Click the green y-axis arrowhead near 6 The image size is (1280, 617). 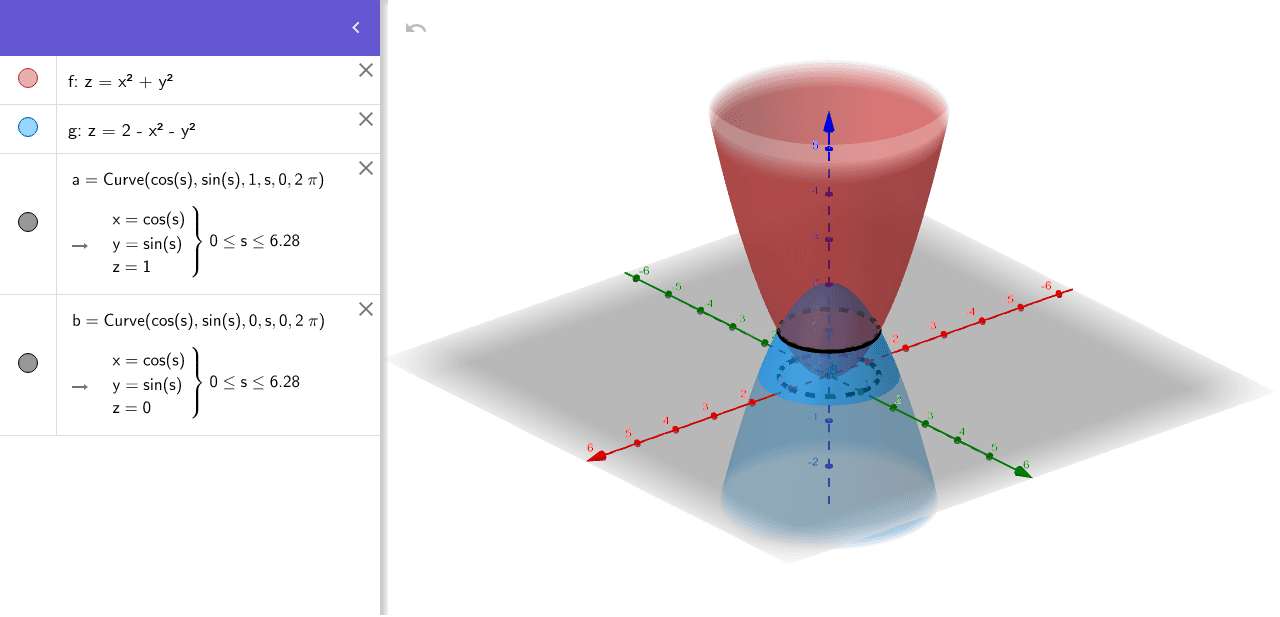point(1023,472)
